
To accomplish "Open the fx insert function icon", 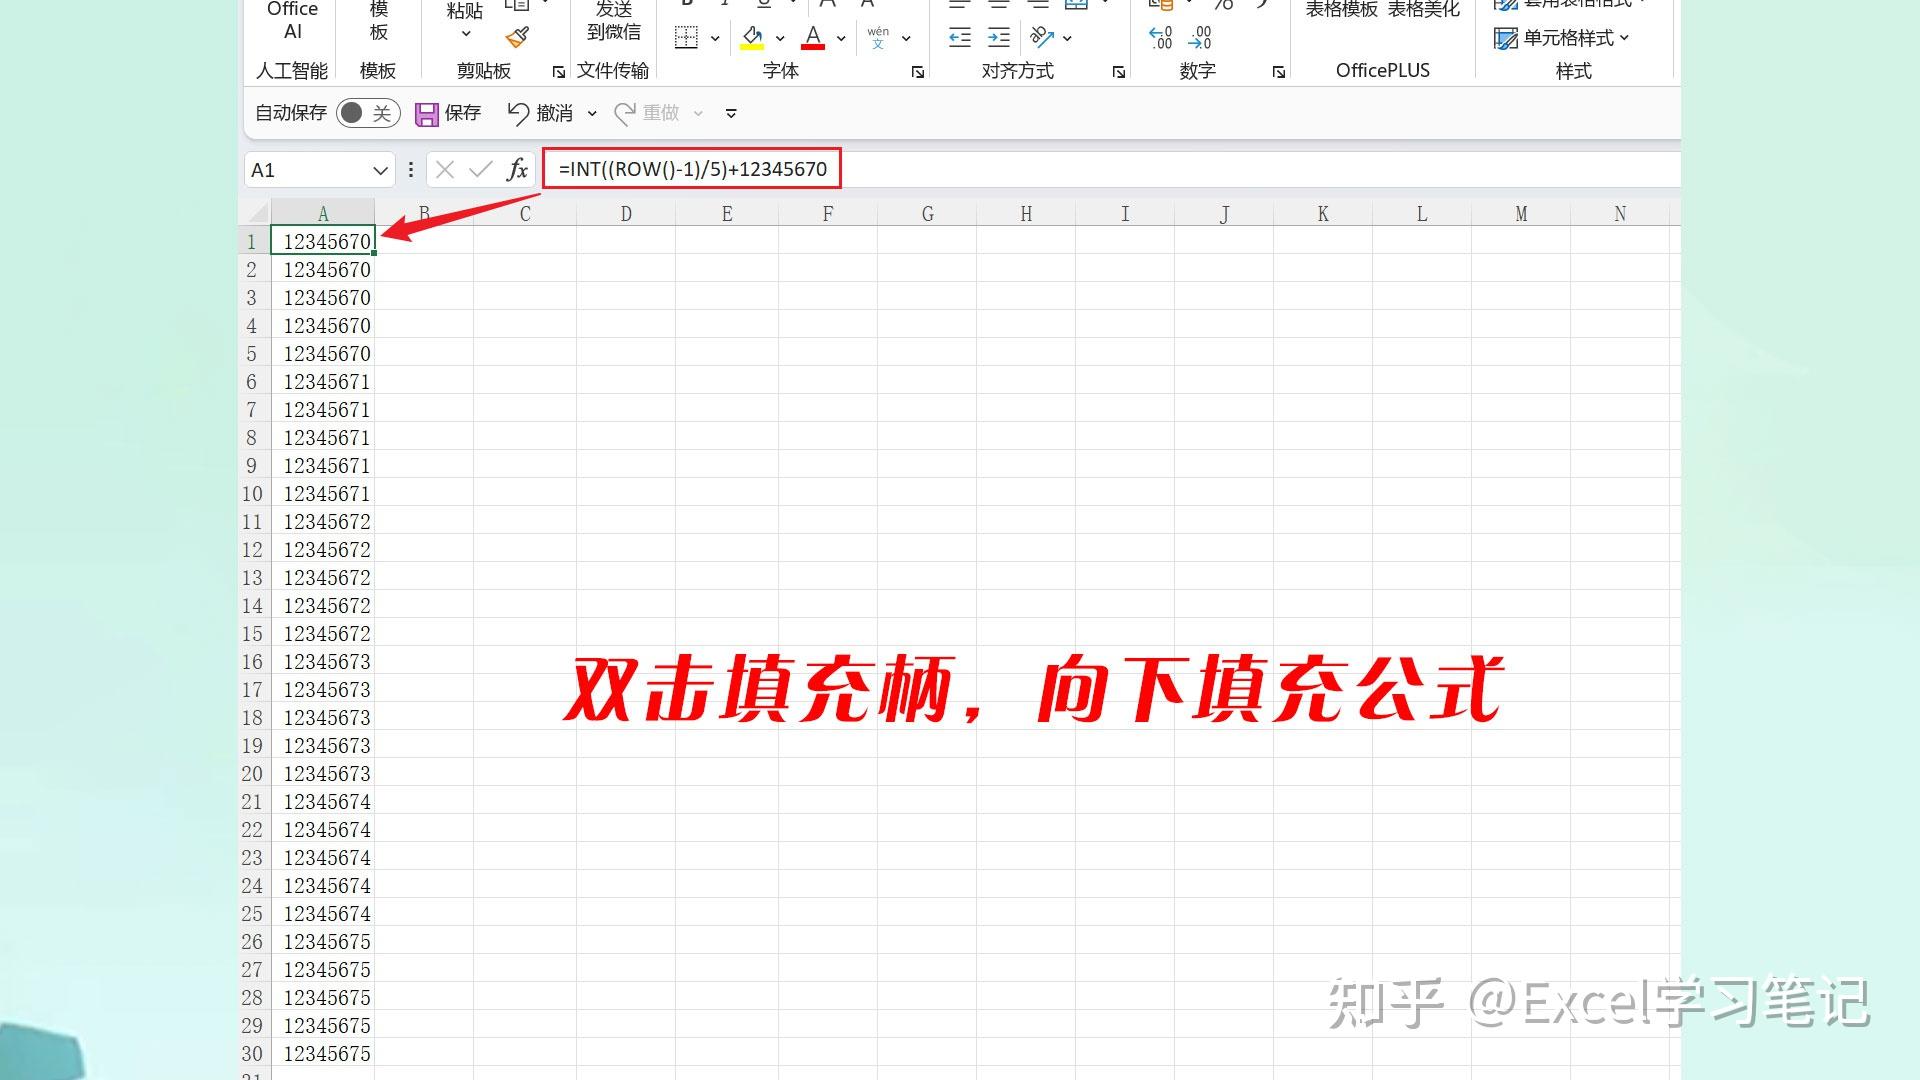I will (x=516, y=169).
